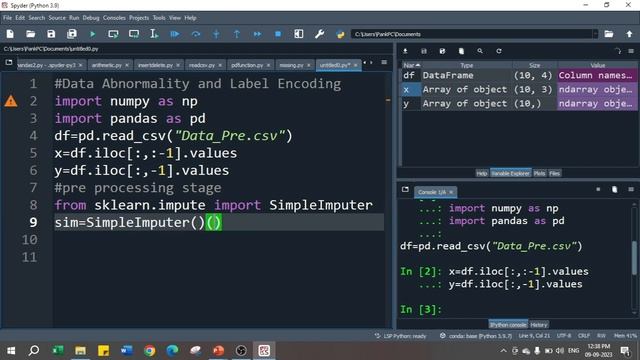
Task: Save data as icon in Variable Explorer
Action: 442,51
